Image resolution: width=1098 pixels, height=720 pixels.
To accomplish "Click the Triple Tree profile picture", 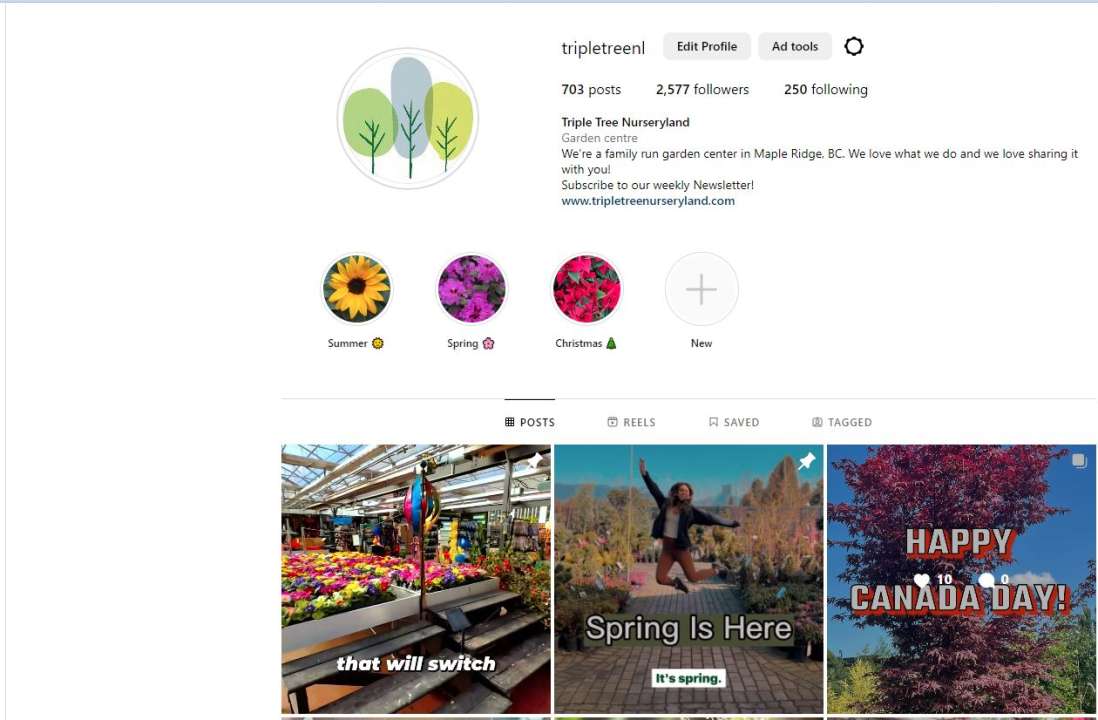I will click(408, 118).
